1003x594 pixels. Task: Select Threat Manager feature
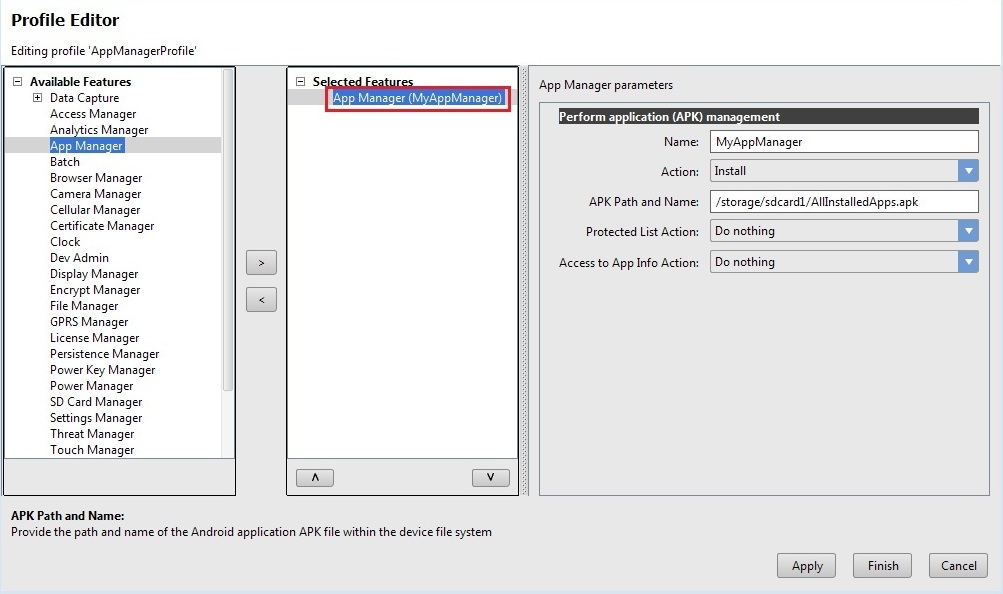(92, 434)
